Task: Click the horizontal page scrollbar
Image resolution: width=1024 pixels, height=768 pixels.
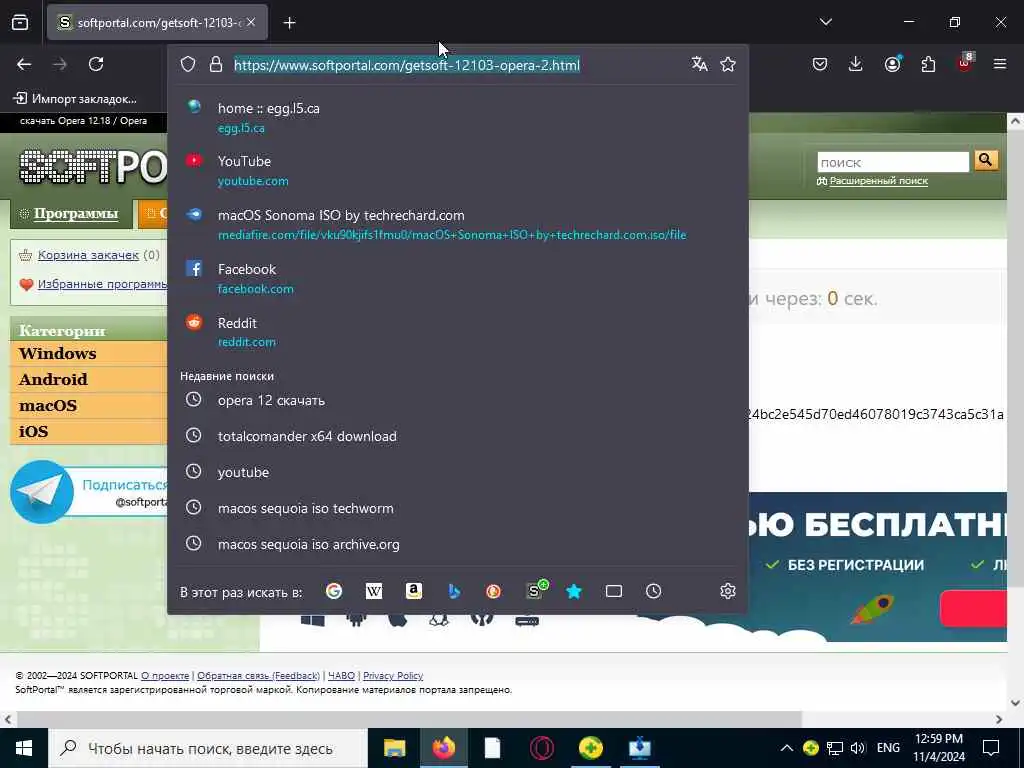Action: click(409, 719)
